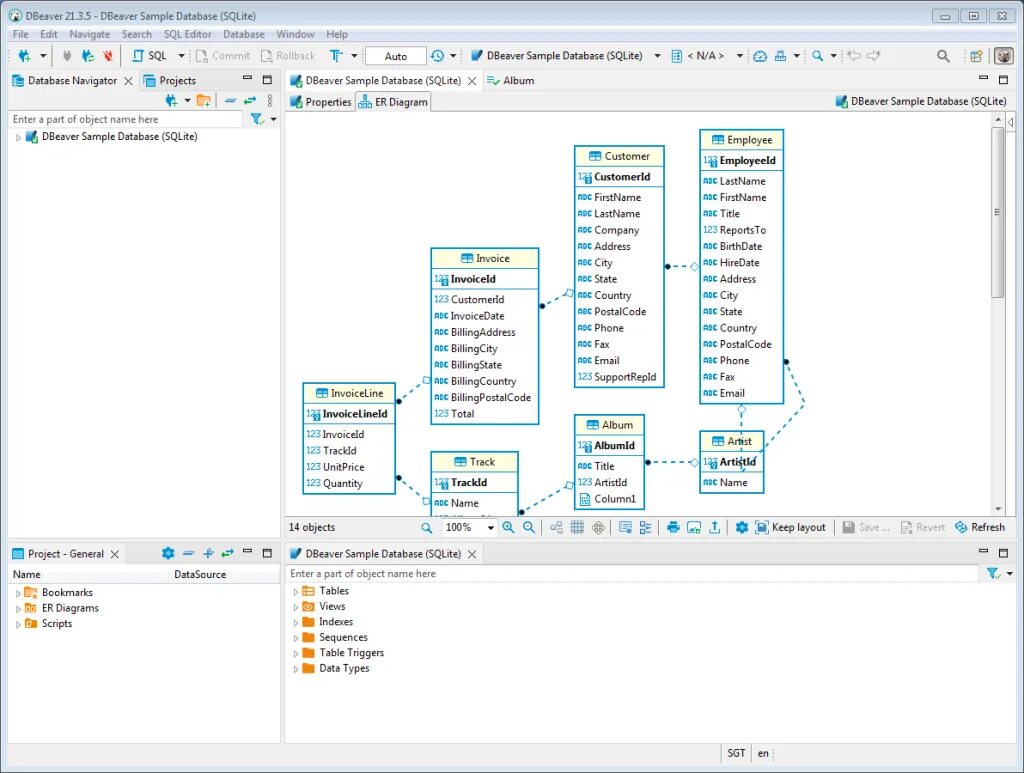This screenshot has height=773, width=1024.
Task: Click the new folder icon in Database Navigator
Action: point(204,101)
